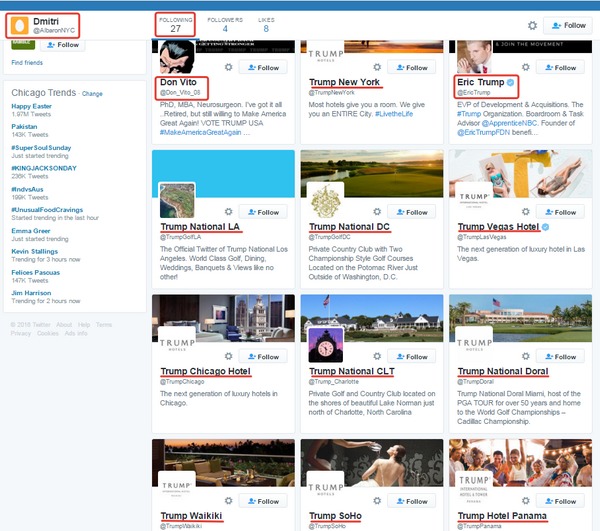Click Don Vito's cartoon avatar

(x=177, y=56)
